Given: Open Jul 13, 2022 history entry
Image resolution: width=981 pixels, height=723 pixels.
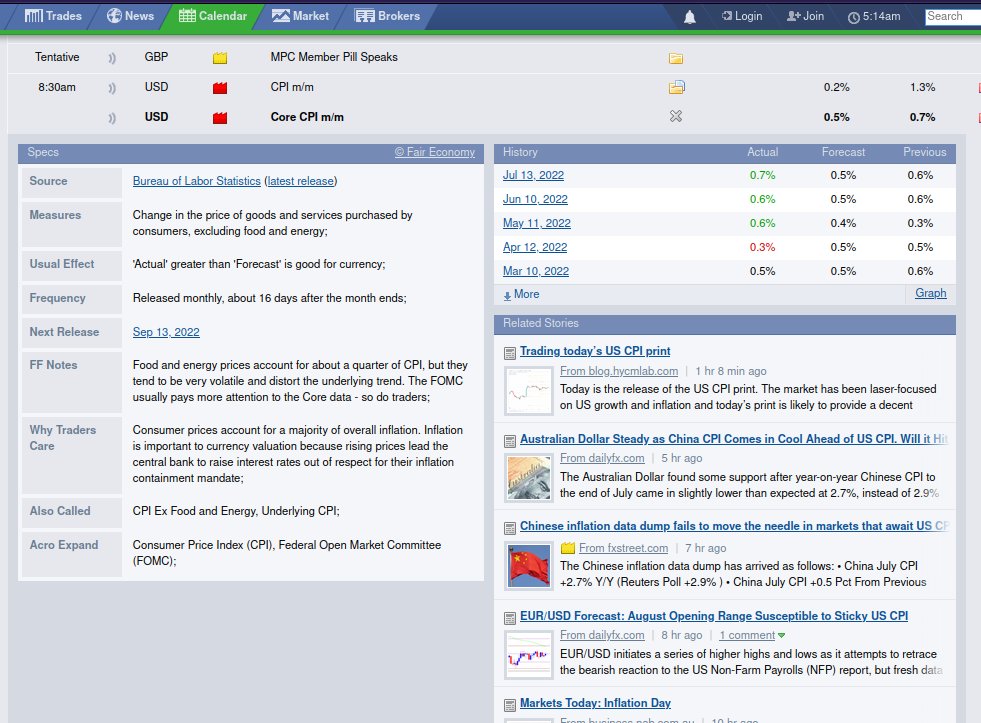Looking at the screenshot, I should [533, 176].
